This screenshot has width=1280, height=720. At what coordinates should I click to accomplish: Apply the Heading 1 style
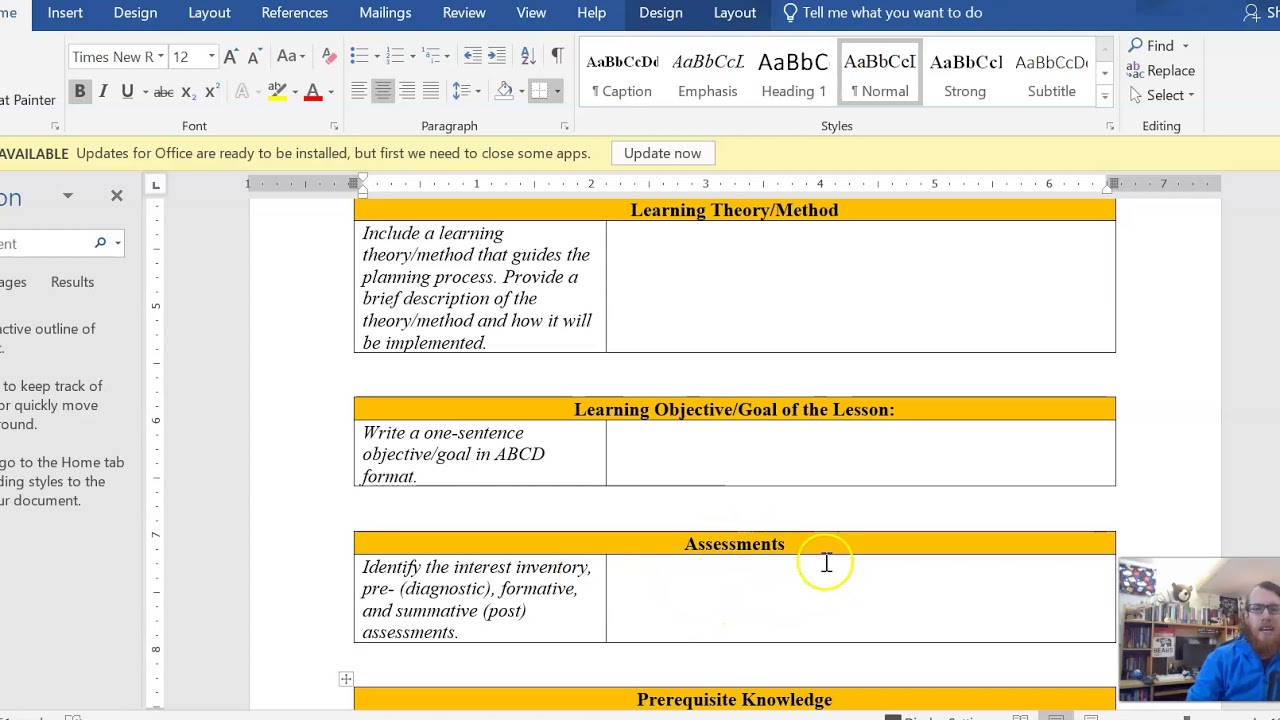793,73
